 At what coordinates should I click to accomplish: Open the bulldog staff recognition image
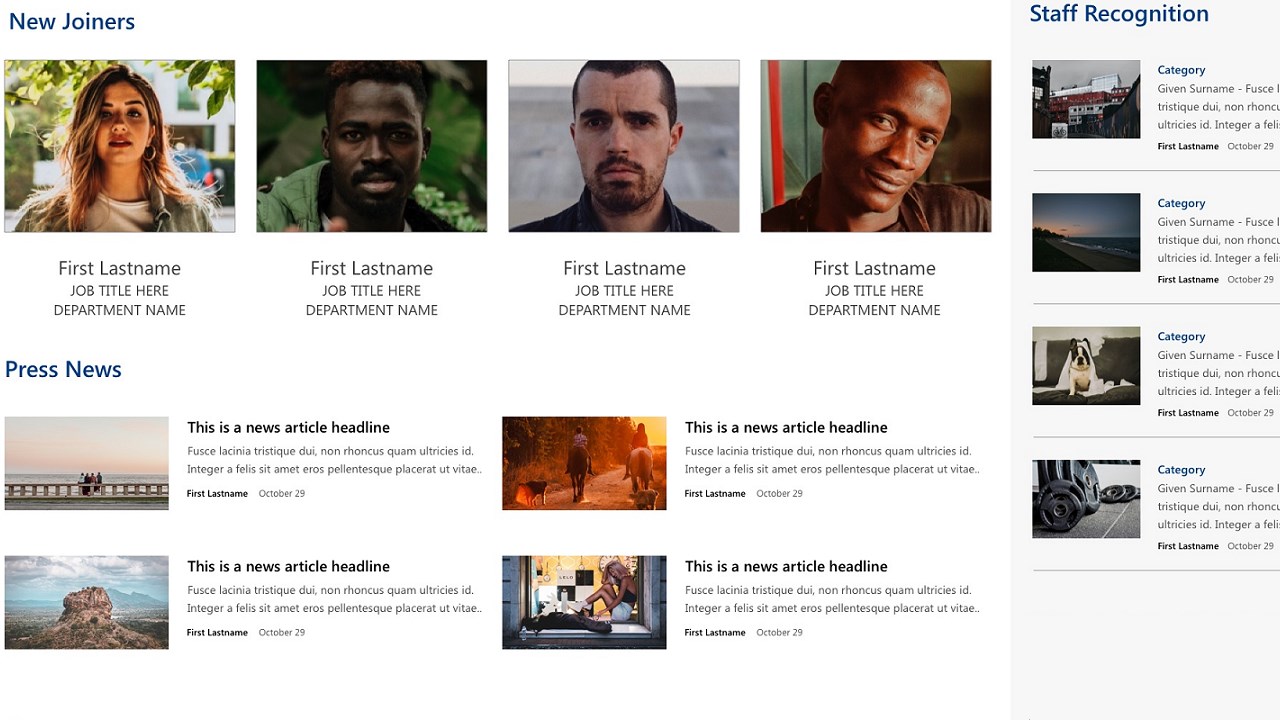[x=1086, y=365]
